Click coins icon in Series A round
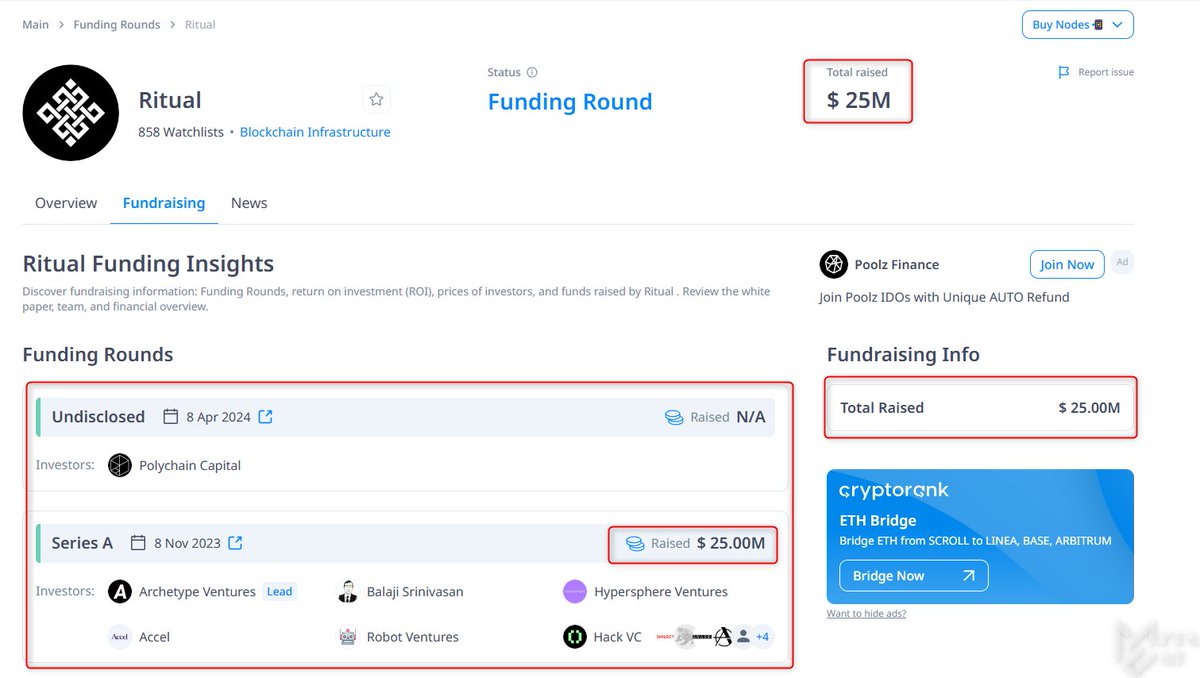The width and height of the screenshot is (1200, 678). point(635,543)
